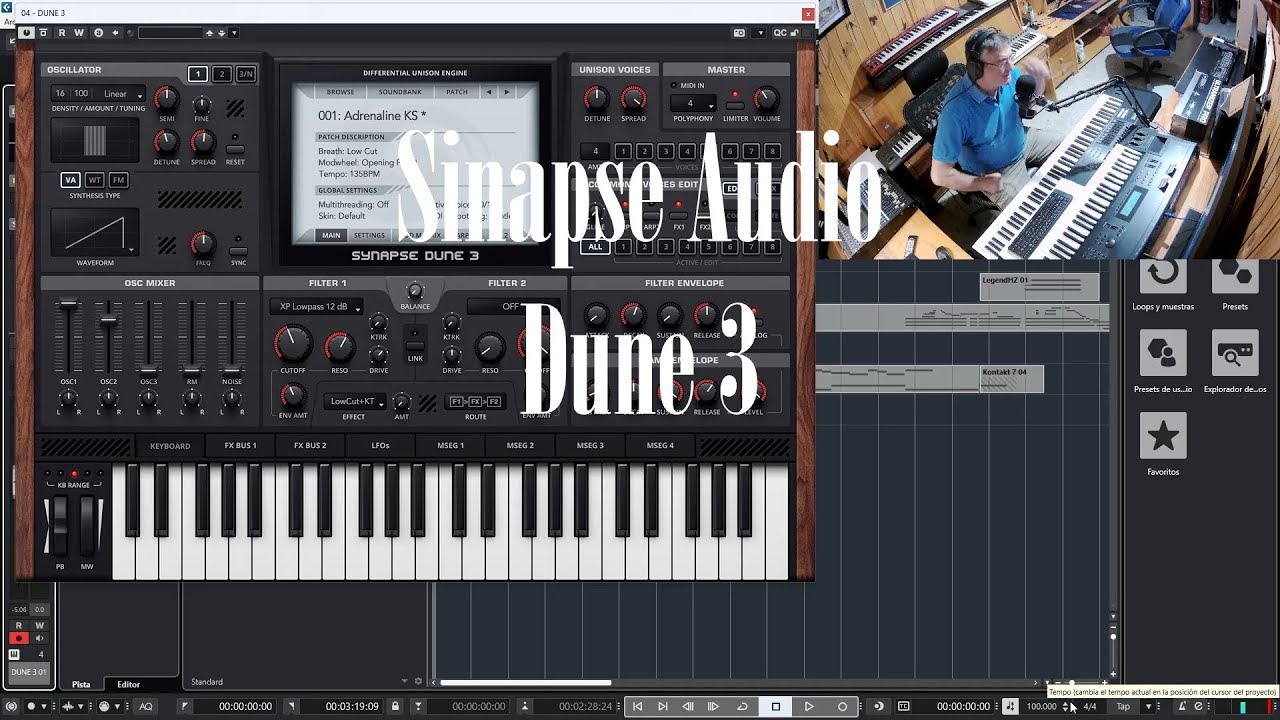Open the PATCH menu in display
The height and width of the screenshot is (720, 1280).
pyautogui.click(x=457, y=92)
